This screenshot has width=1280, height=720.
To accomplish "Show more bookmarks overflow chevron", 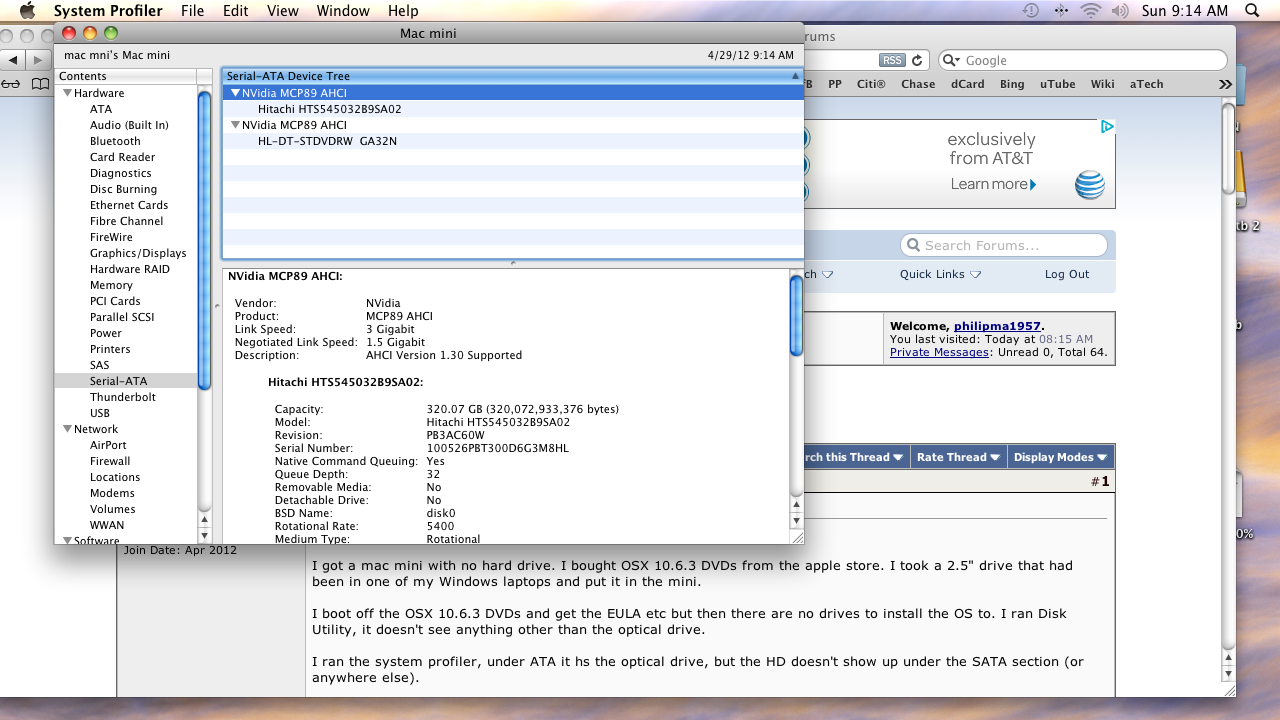I will point(1225,84).
